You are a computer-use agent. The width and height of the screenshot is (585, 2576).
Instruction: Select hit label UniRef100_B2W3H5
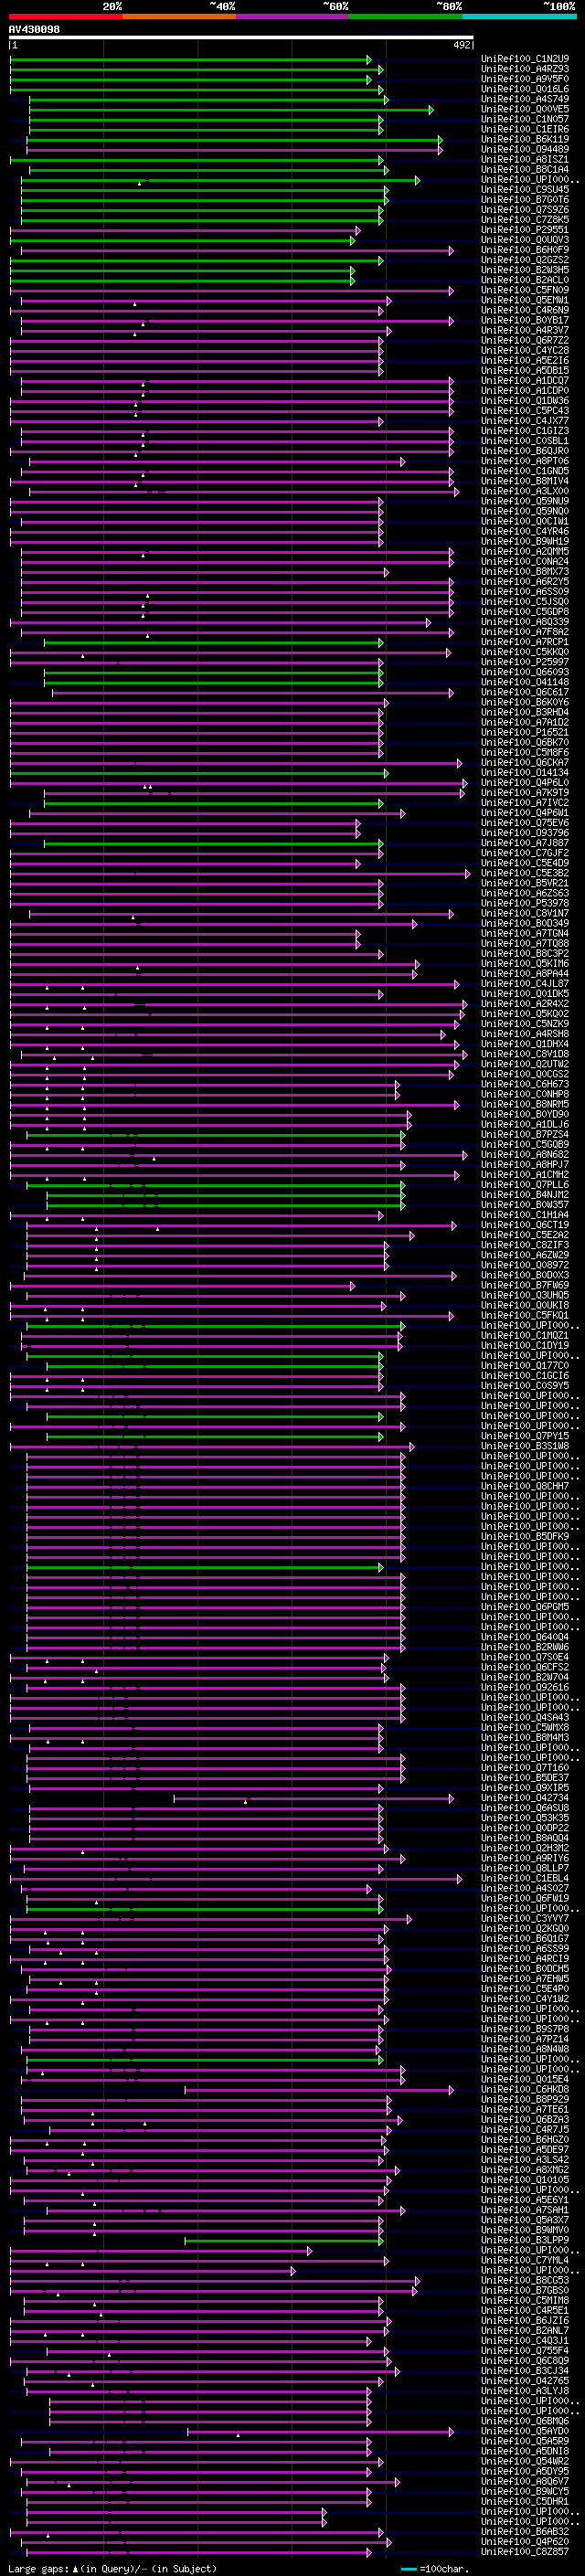tap(525, 270)
